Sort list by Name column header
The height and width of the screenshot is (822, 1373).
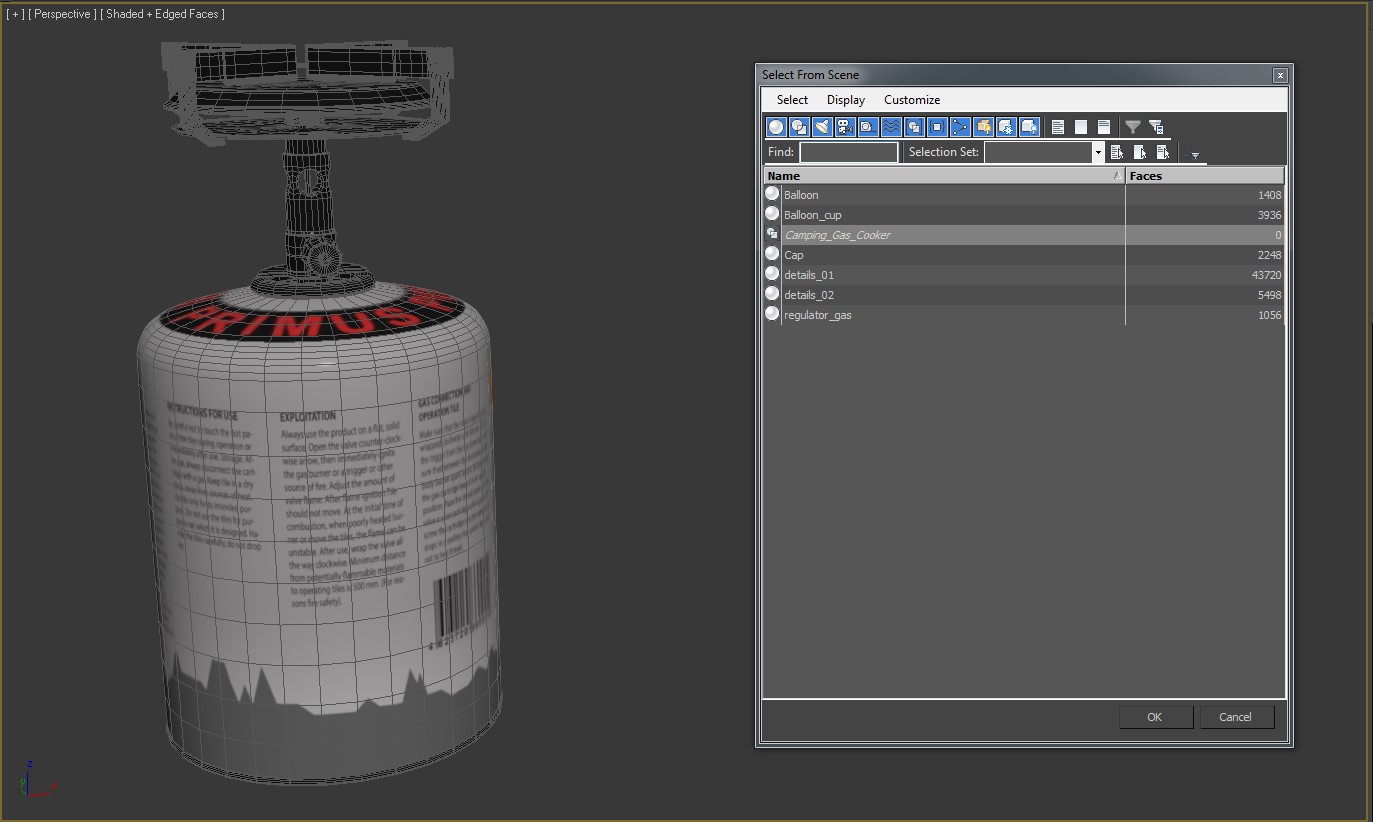point(944,176)
